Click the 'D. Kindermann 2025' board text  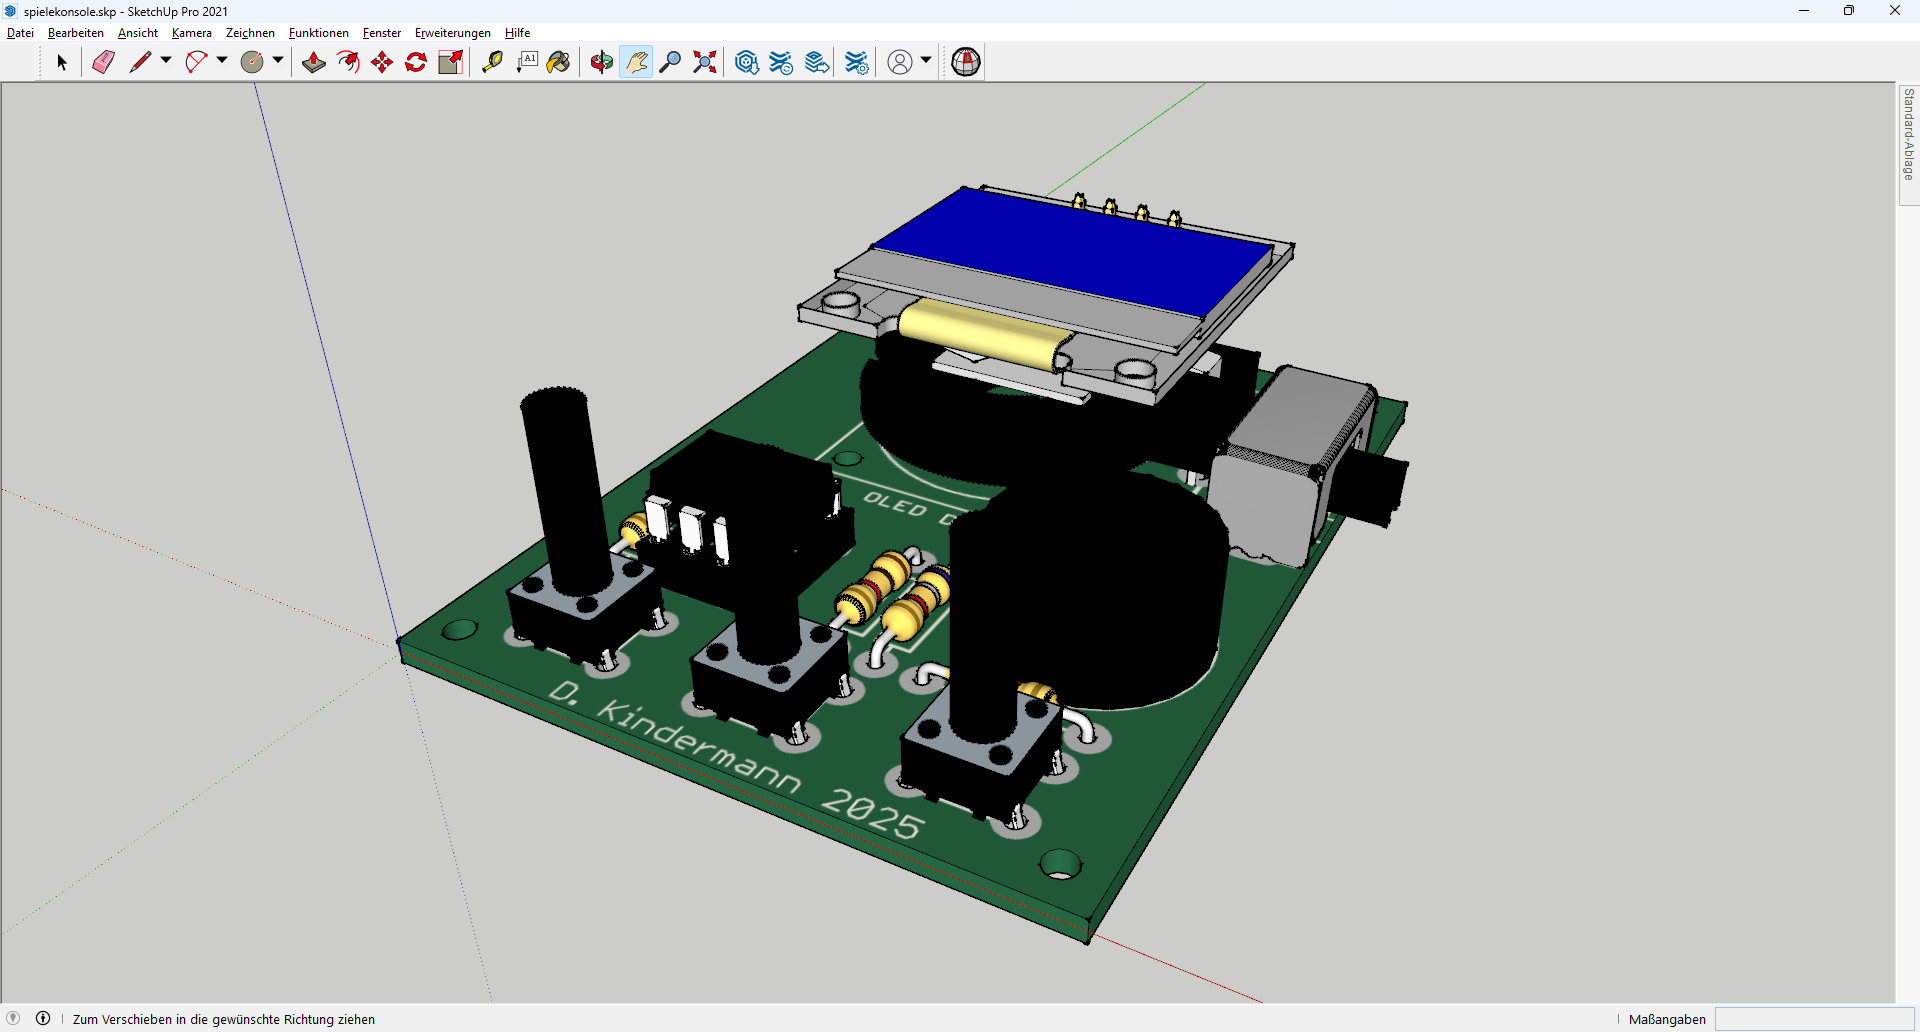click(736, 762)
